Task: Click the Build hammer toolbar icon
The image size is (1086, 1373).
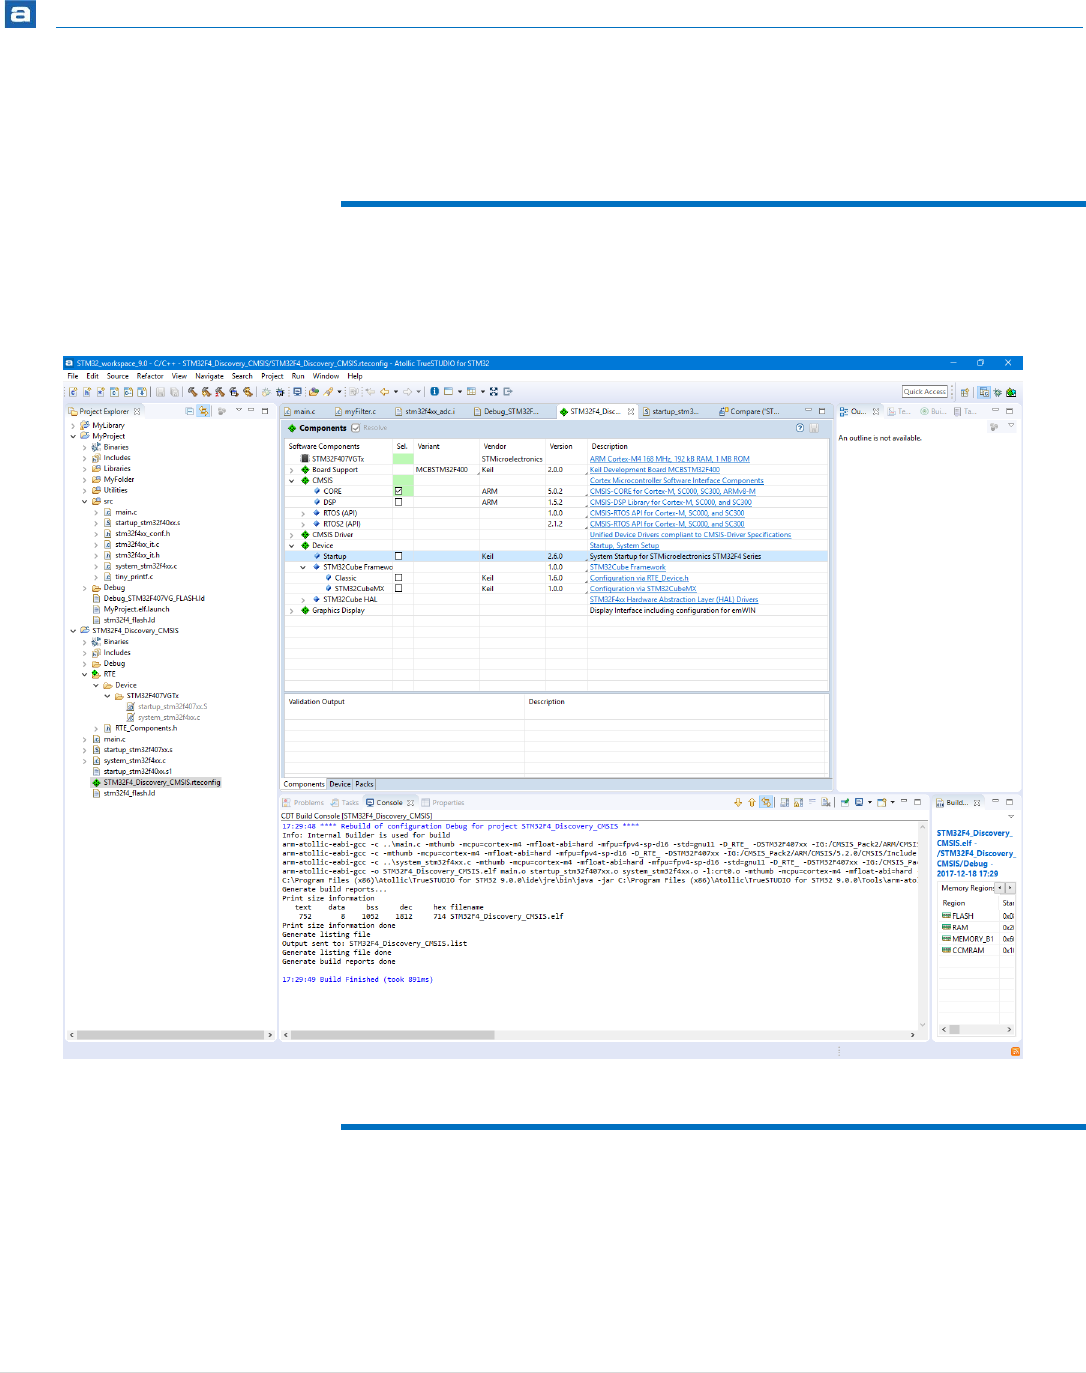Action: pyautogui.click(x=192, y=391)
